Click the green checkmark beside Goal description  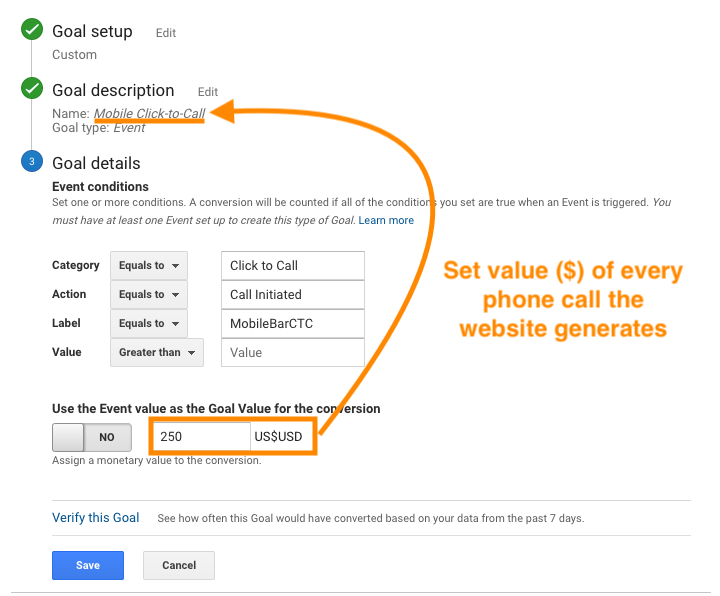pos(31,90)
